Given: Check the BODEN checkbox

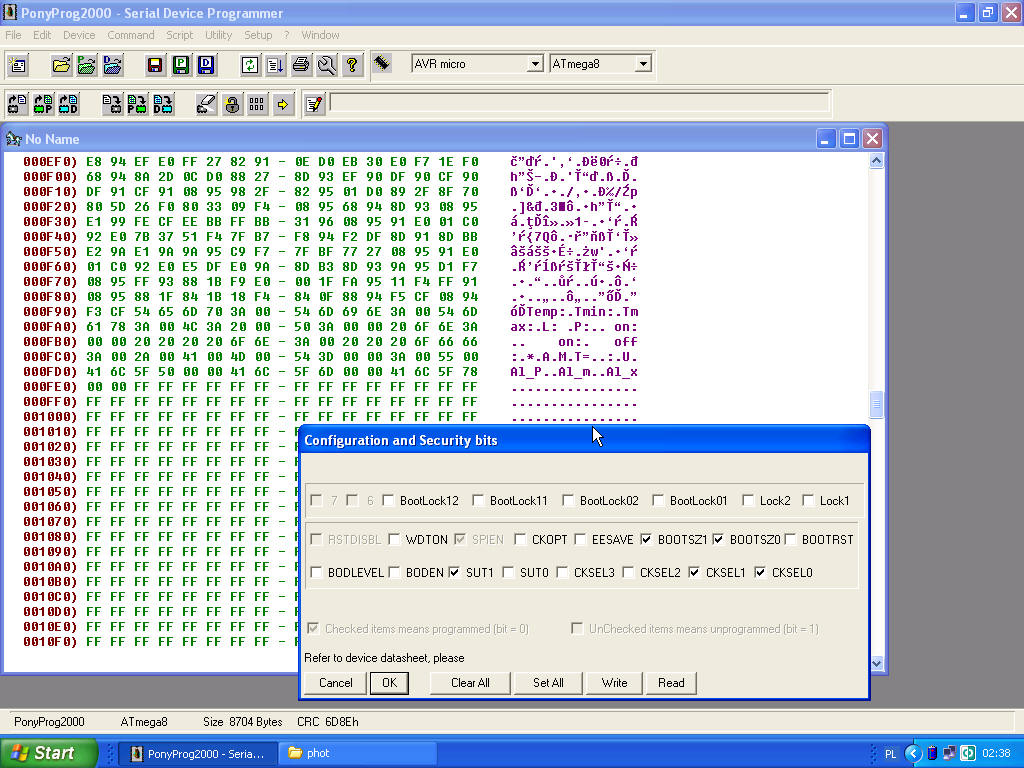Looking at the screenshot, I should 394,572.
